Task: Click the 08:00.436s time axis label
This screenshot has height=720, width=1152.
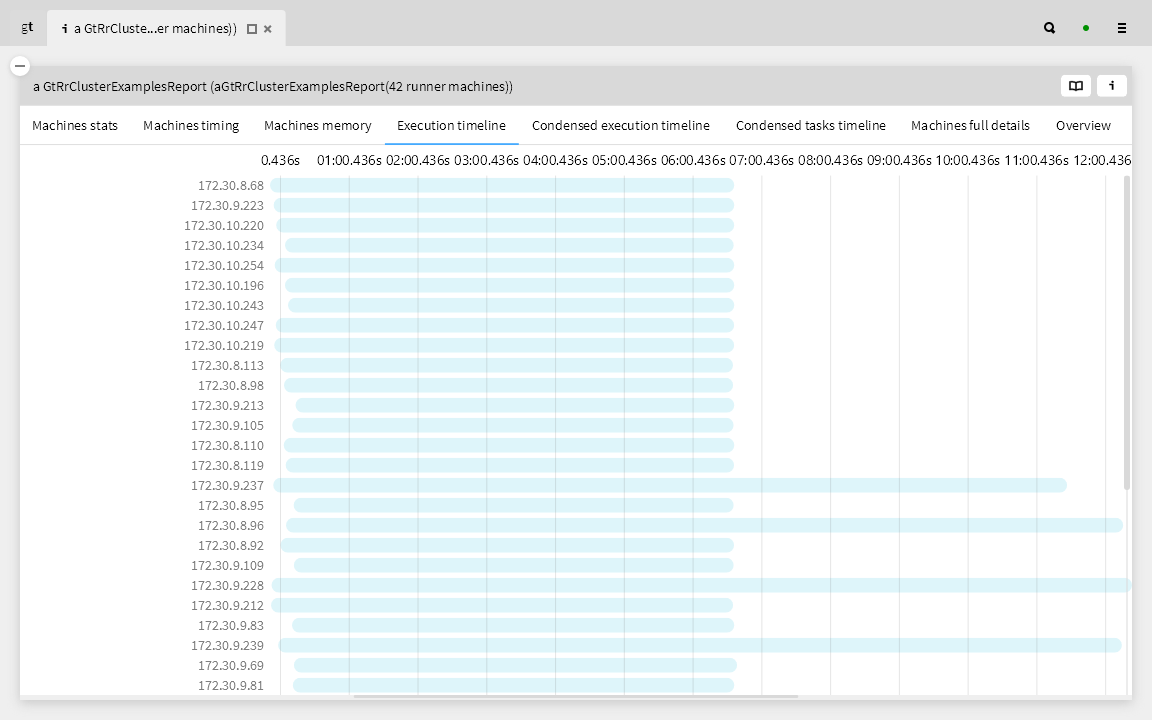Action: tap(830, 160)
